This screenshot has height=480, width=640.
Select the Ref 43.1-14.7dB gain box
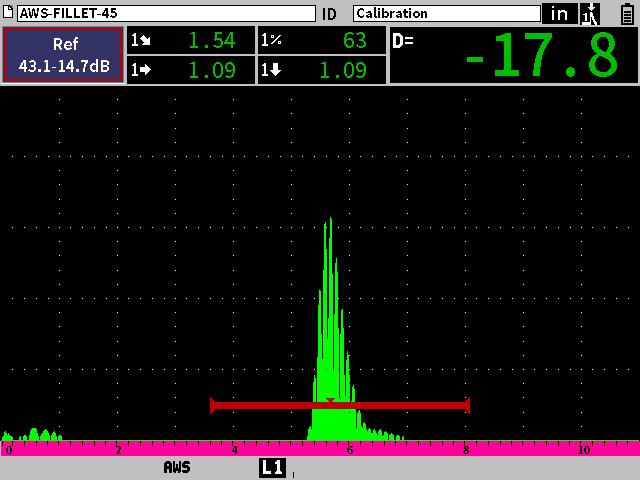pos(63,55)
